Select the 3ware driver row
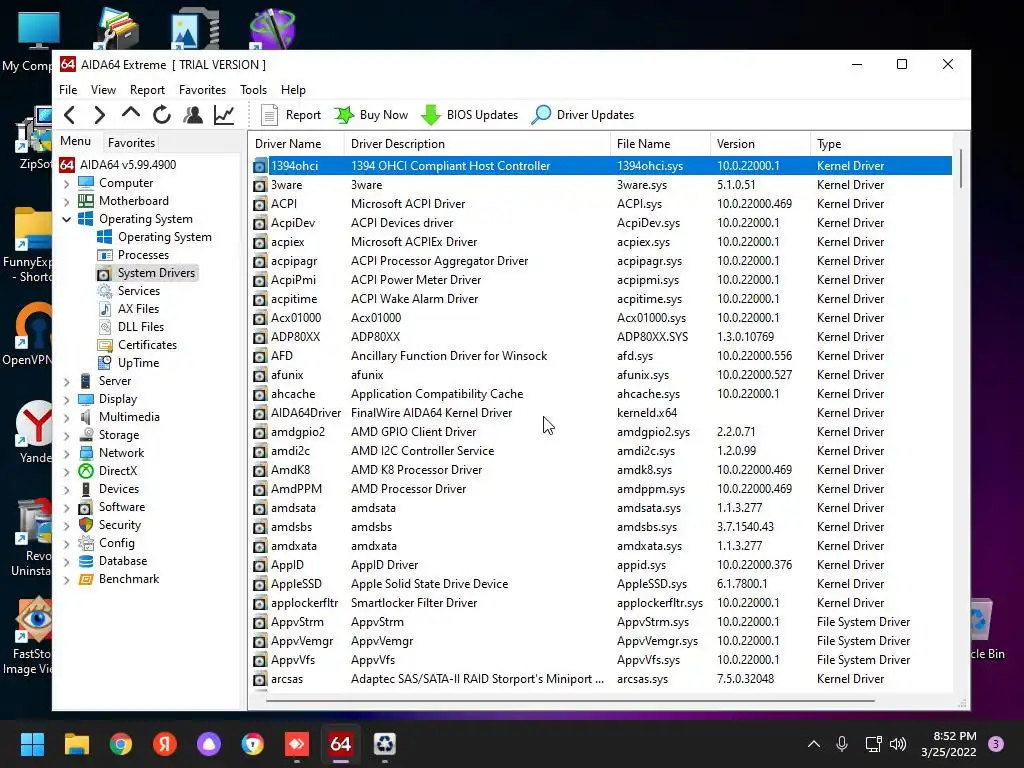The width and height of the screenshot is (1024, 768). 601,185
